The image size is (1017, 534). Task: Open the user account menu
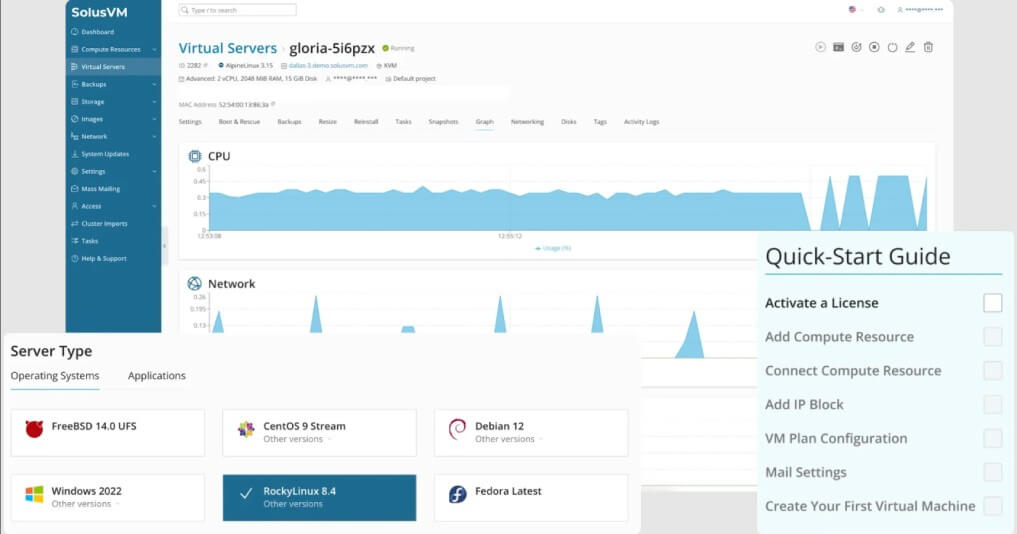tap(920, 10)
